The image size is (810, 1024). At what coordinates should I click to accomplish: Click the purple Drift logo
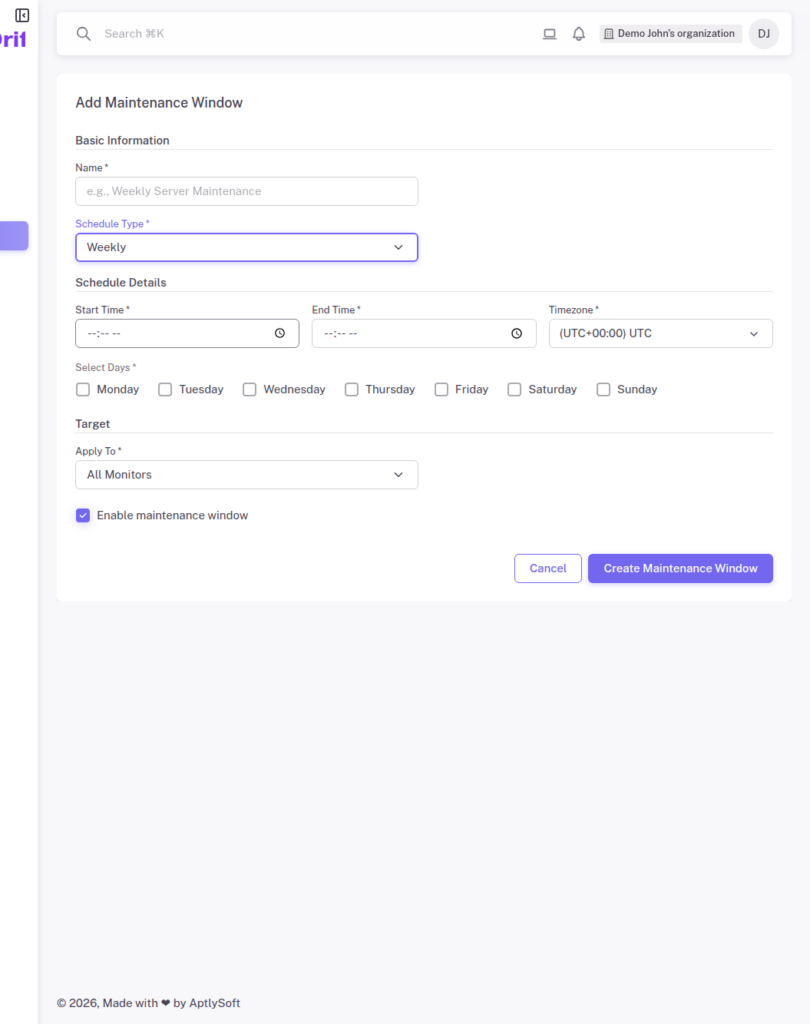(12, 38)
